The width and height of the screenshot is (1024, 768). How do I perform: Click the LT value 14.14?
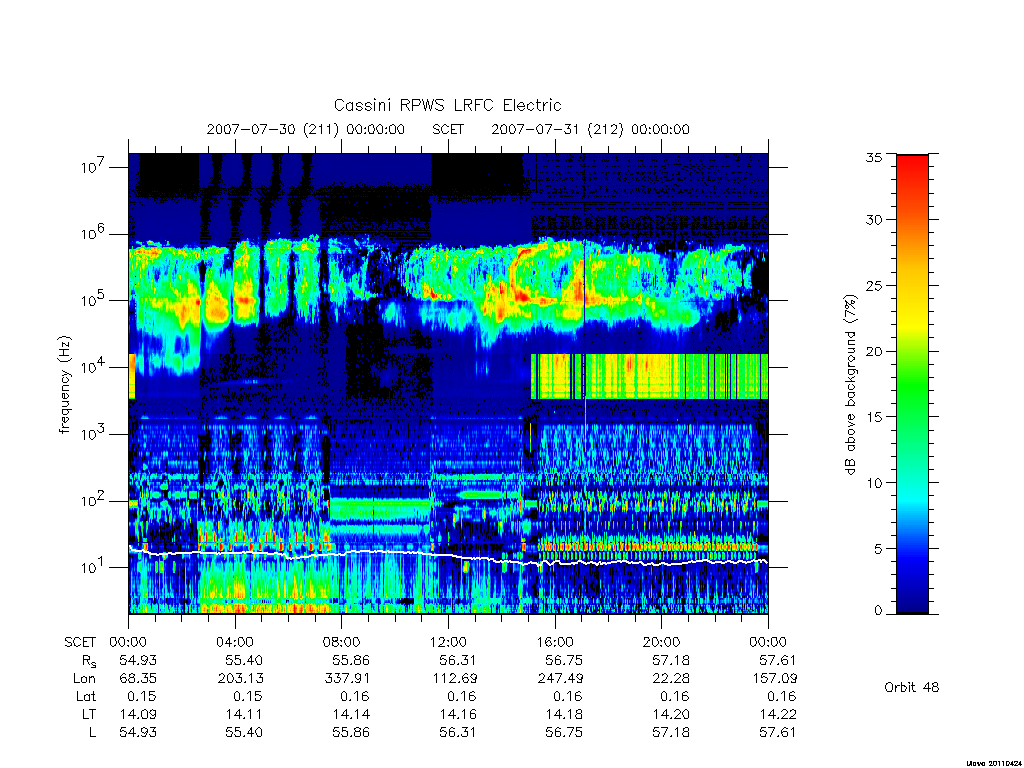pos(351,714)
